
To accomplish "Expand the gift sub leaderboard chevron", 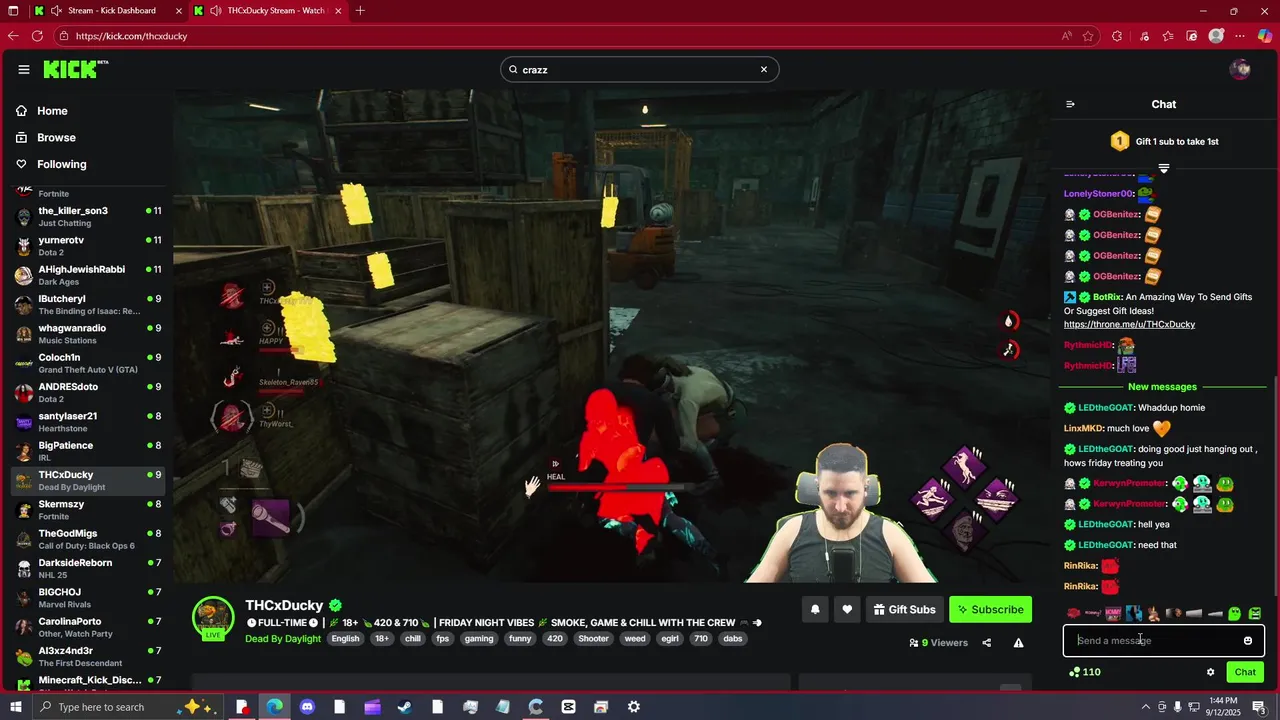I will pyautogui.click(x=1164, y=168).
